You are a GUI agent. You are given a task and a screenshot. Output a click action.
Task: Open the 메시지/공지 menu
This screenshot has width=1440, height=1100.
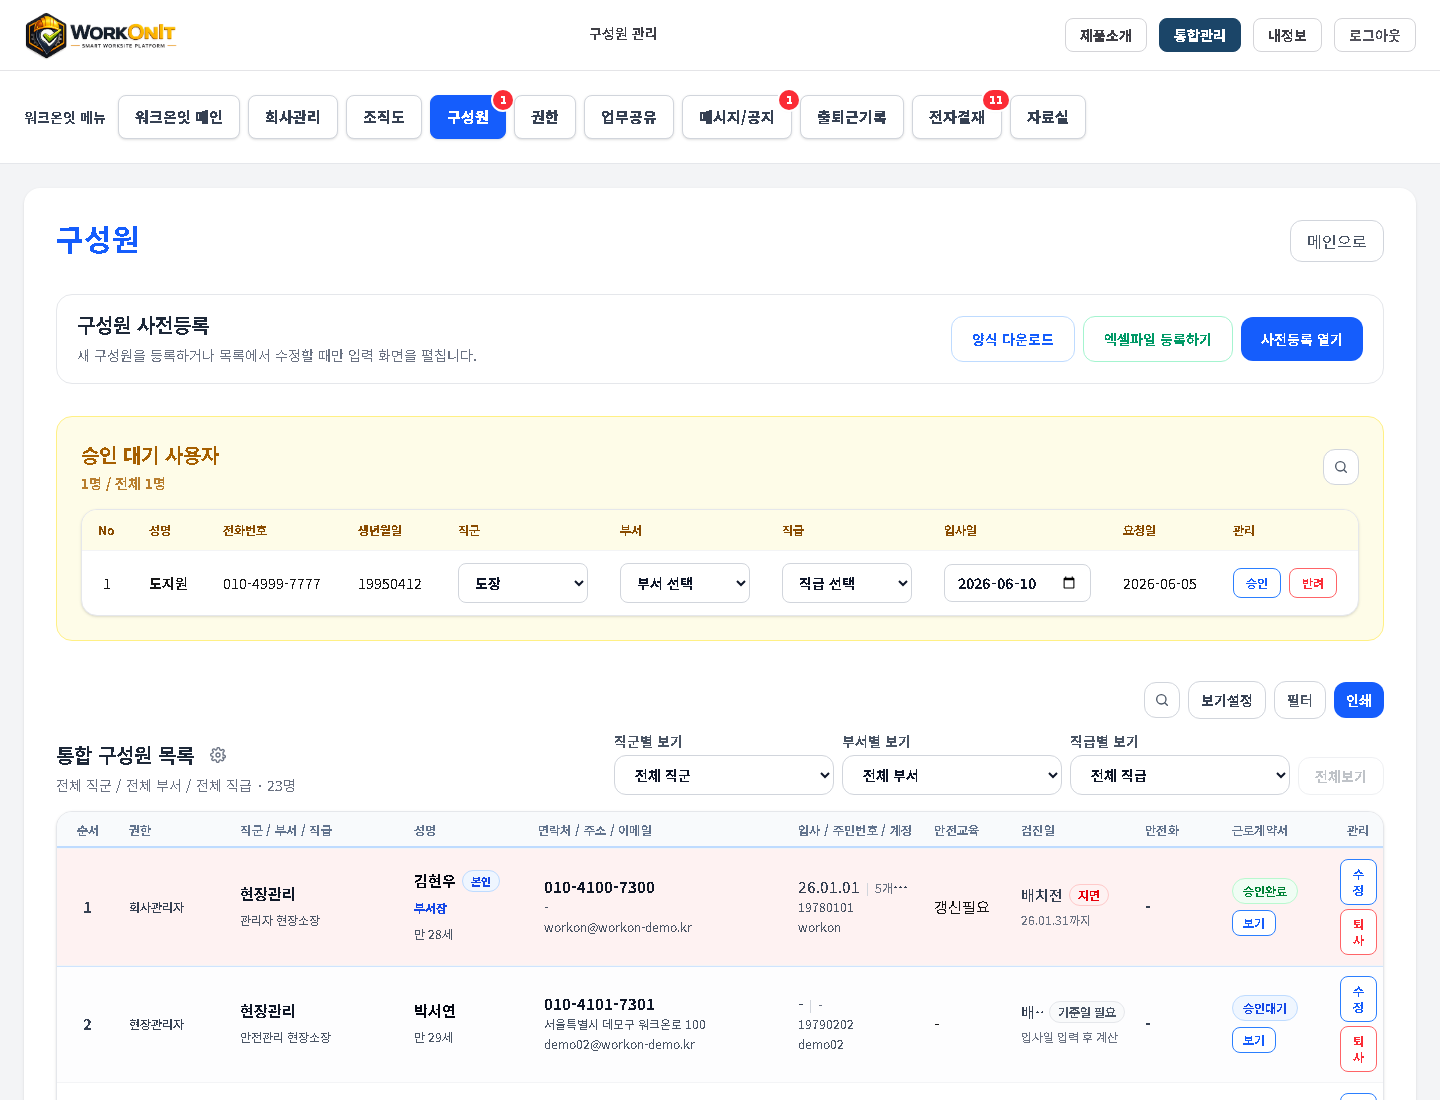(737, 117)
